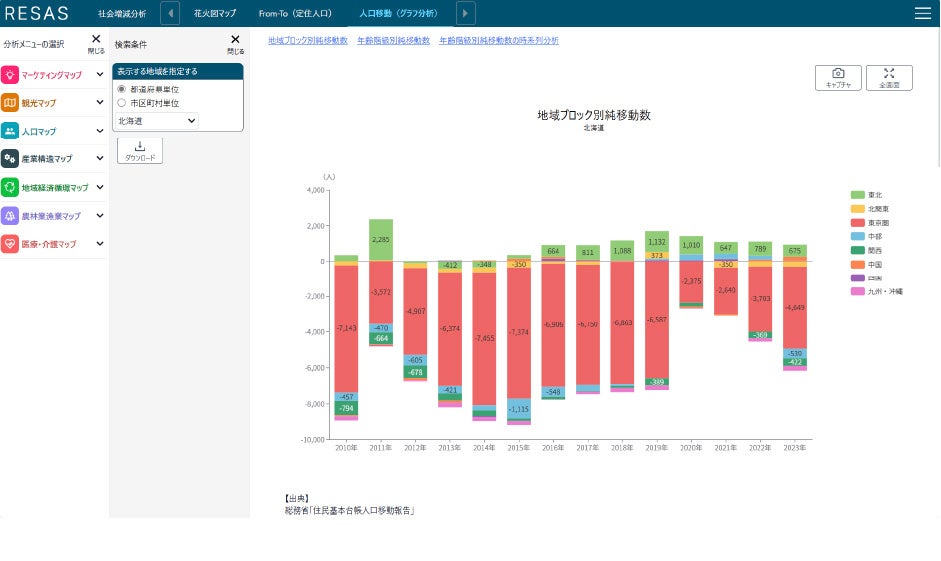Screen dimensions: 941x561
Task: Switch to the 花火図マップ tab
Action: (215, 13)
